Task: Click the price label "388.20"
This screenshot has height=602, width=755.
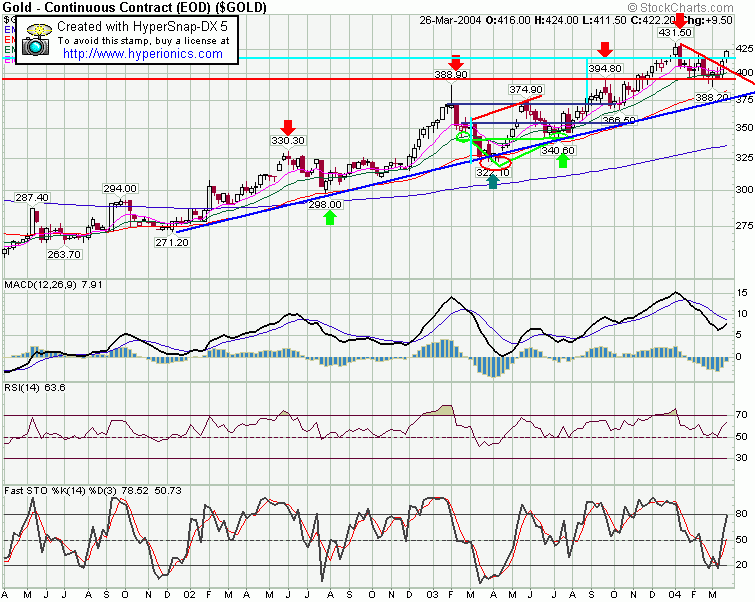Action: [x=712, y=98]
